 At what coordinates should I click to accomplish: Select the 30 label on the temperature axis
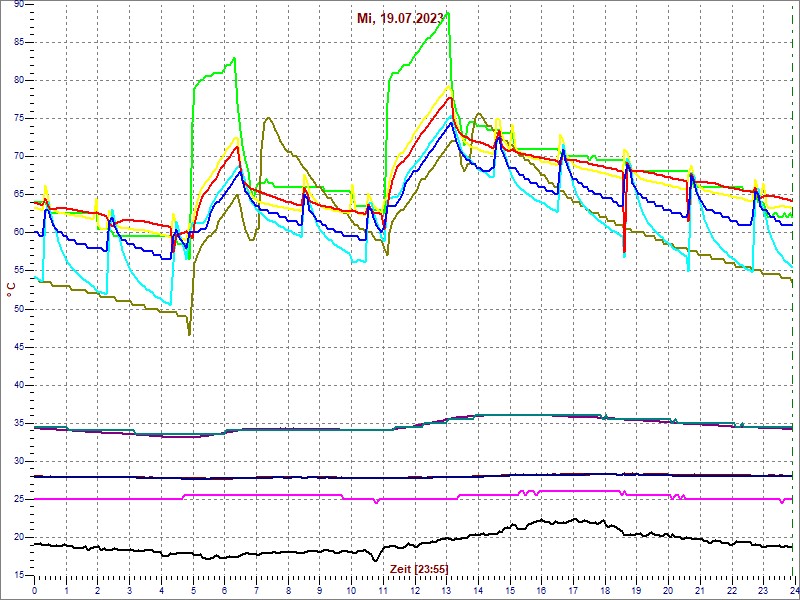(18, 461)
